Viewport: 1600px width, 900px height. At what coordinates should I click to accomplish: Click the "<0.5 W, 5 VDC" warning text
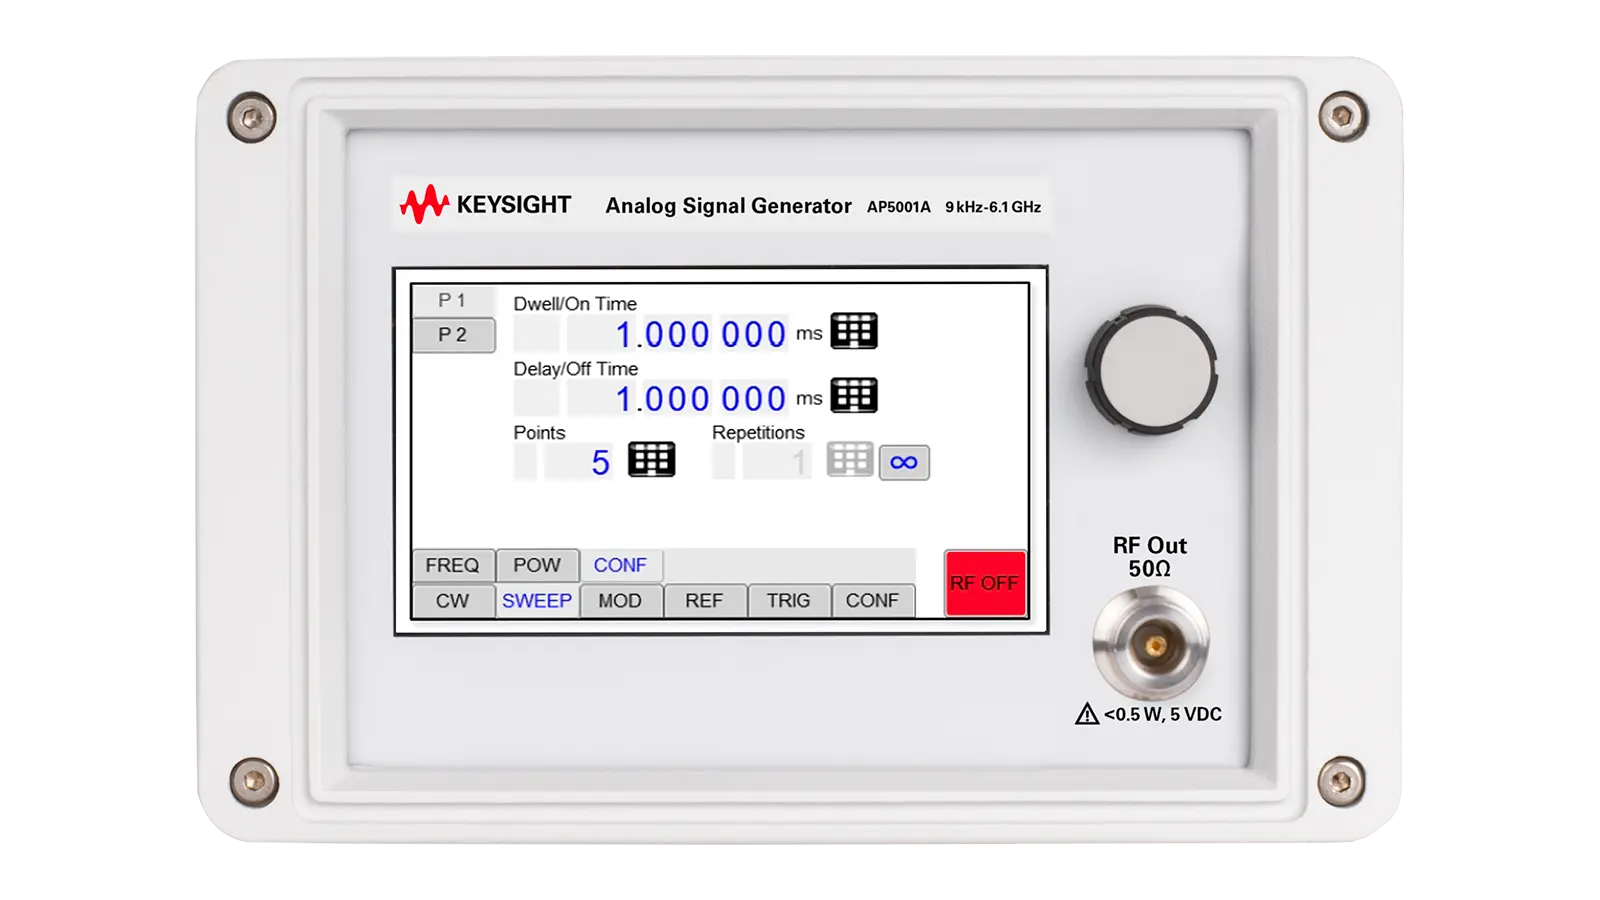(1163, 714)
